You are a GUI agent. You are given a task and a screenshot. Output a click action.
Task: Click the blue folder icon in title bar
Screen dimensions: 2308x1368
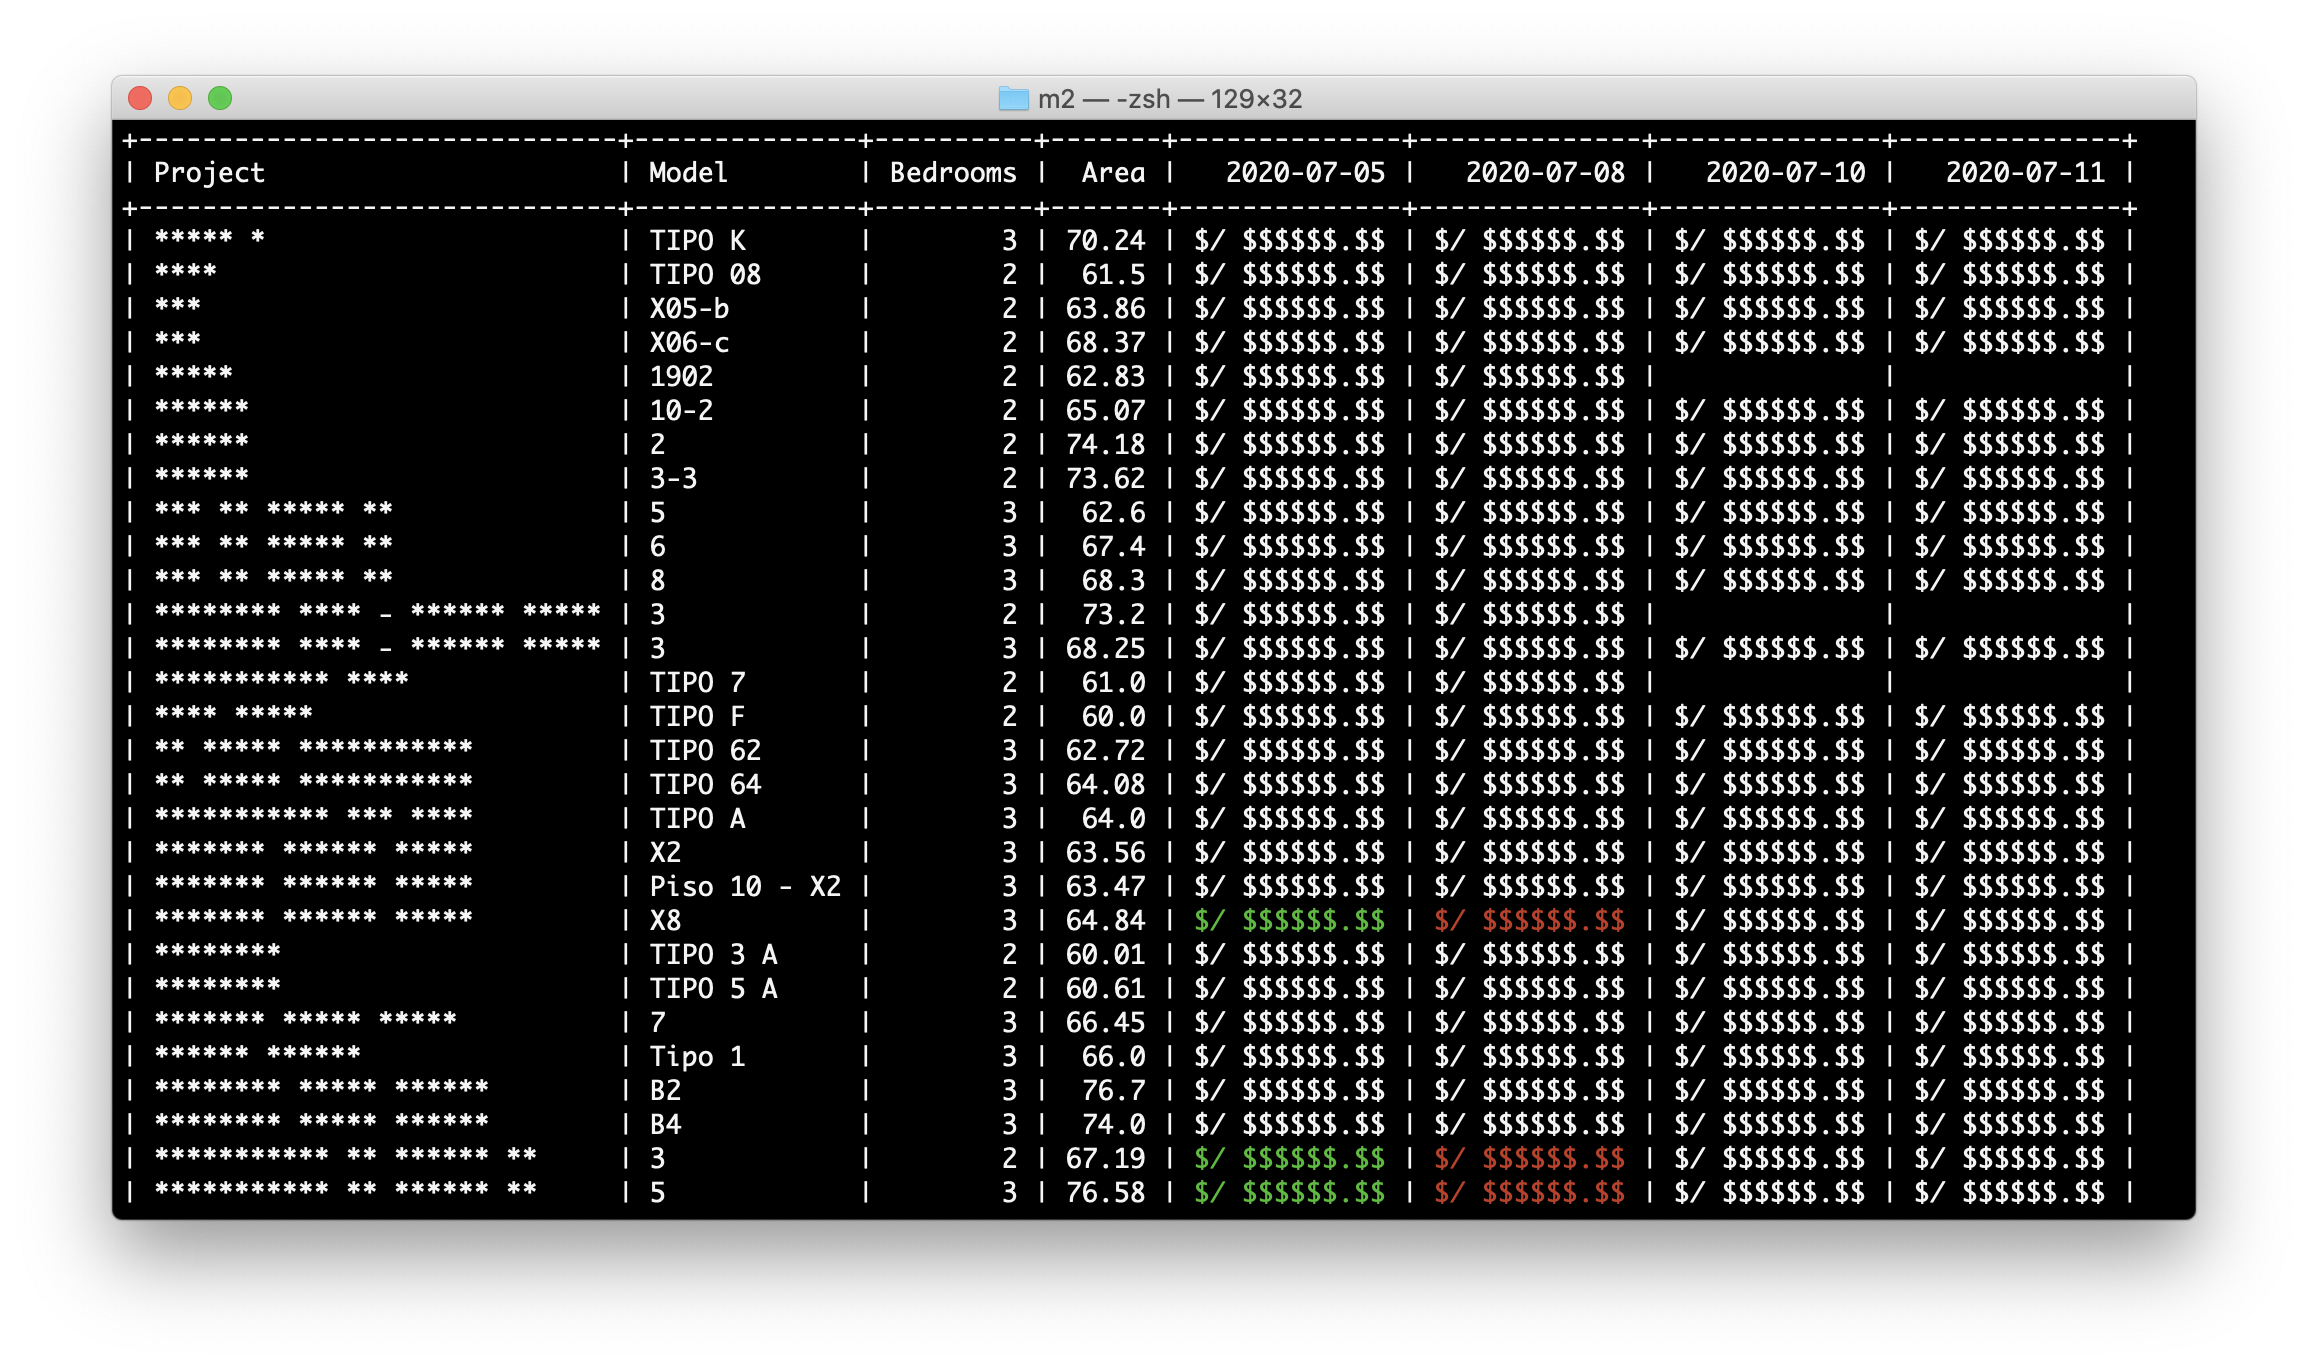(1013, 98)
